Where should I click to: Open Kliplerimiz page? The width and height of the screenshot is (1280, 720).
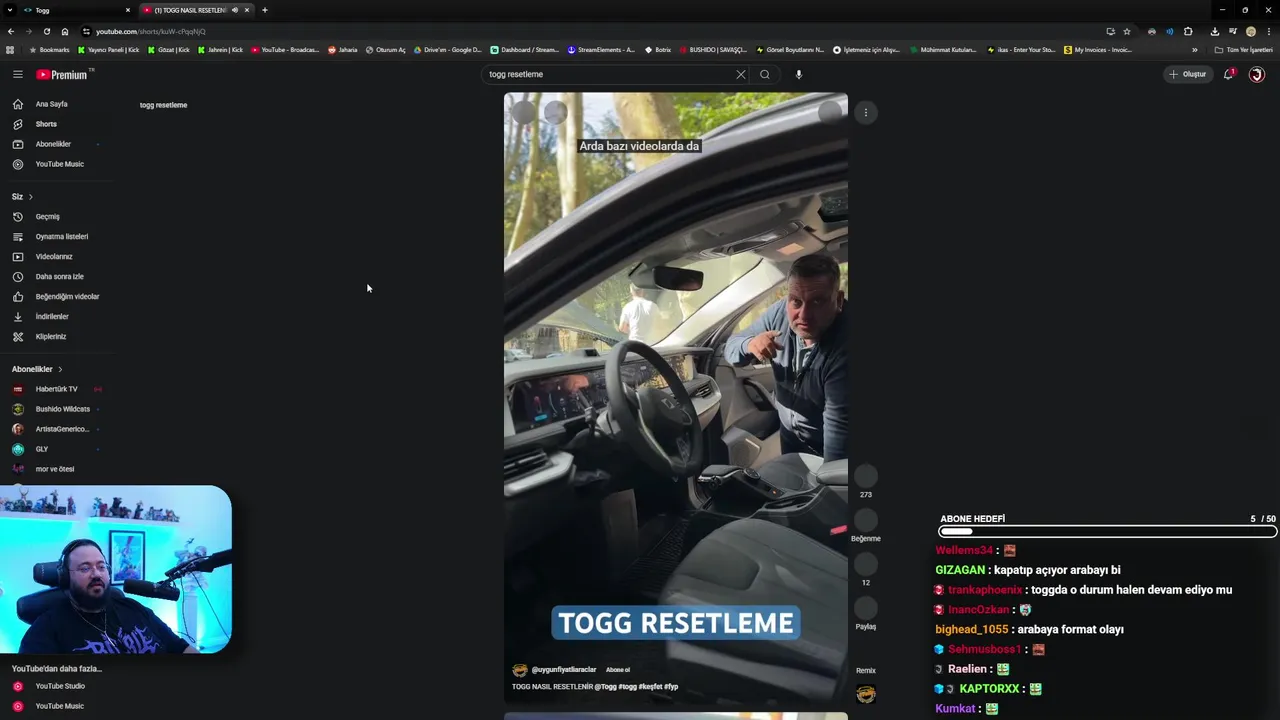(x=51, y=337)
